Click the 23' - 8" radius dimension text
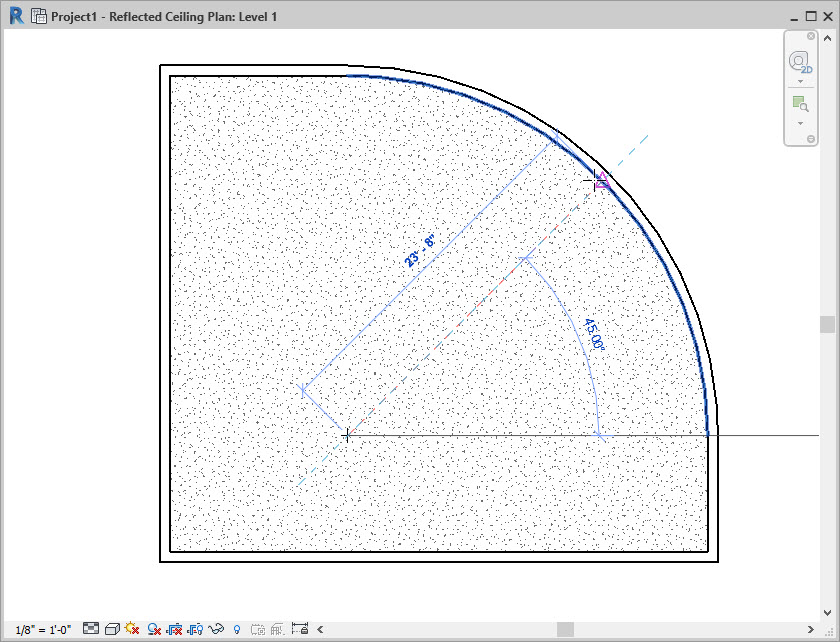840x642 pixels. click(419, 251)
